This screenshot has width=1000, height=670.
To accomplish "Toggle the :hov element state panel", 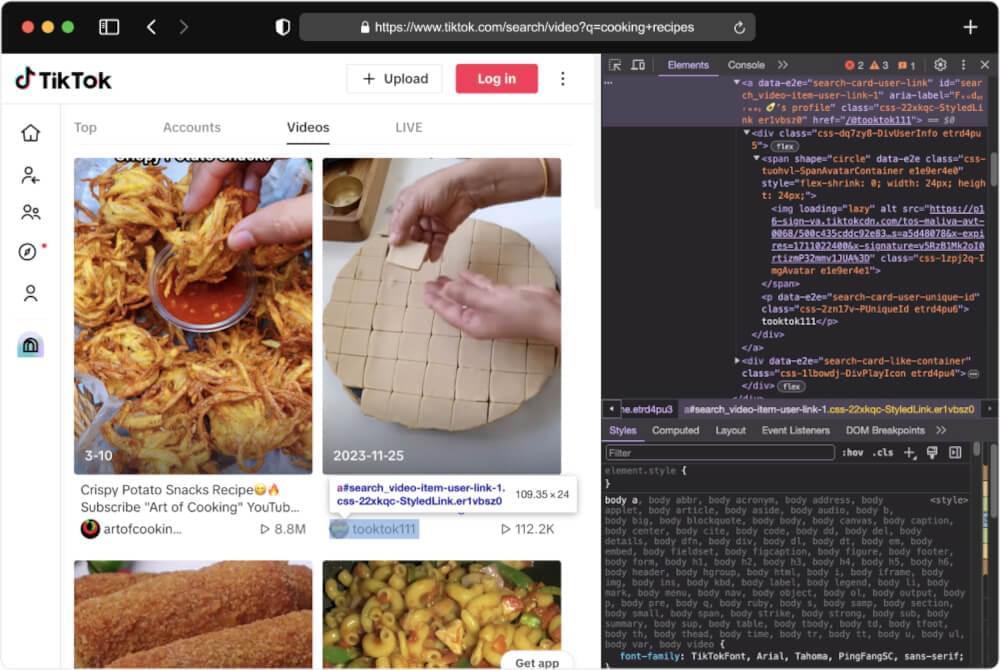I will tap(852, 453).
